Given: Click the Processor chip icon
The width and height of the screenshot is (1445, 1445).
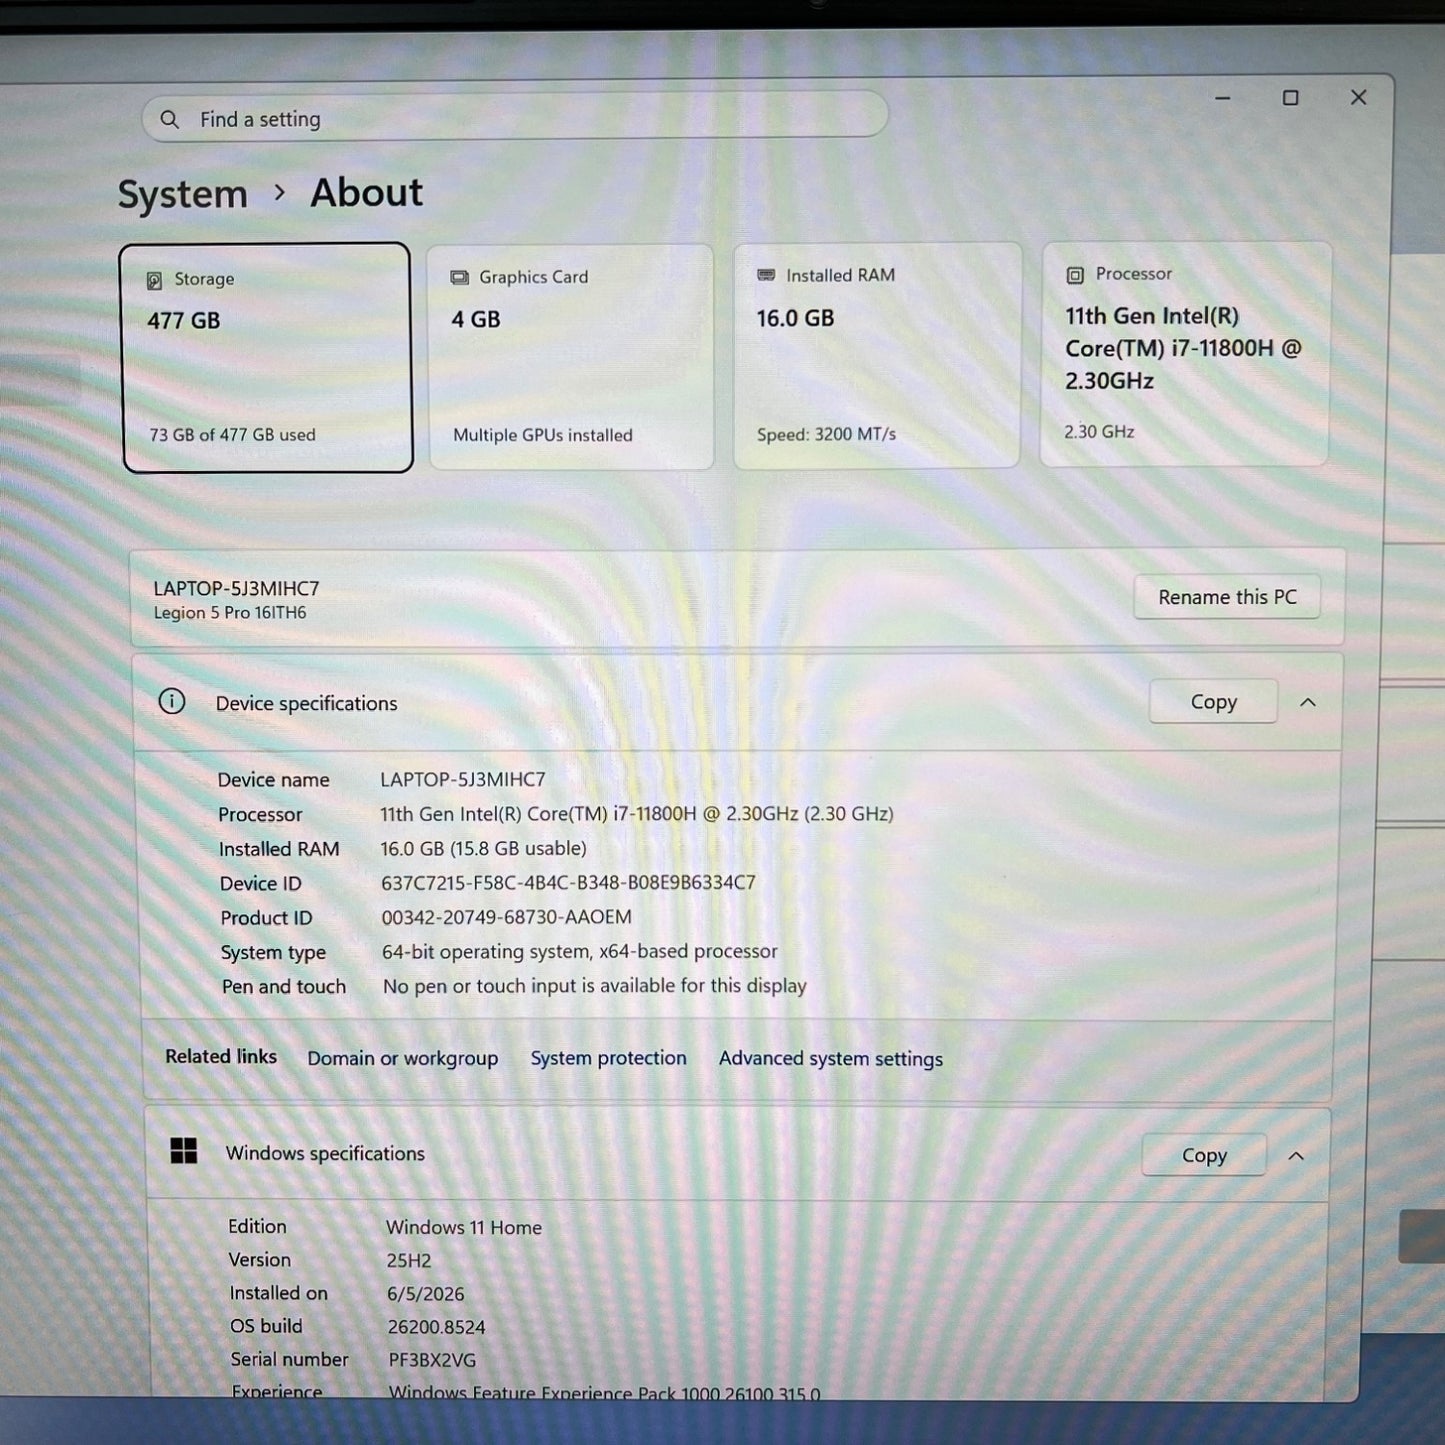Looking at the screenshot, I should 1075,275.
